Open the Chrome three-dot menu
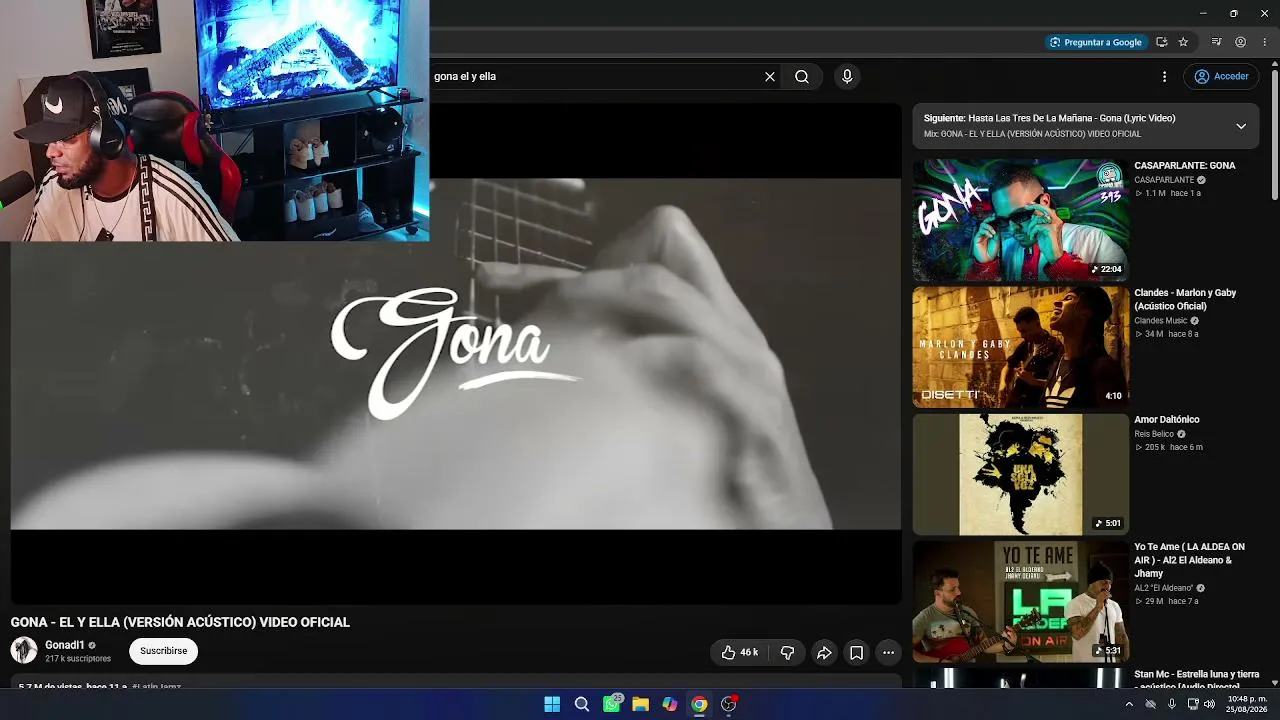This screenshot has height=720, width=1280. click(1264, 42)
